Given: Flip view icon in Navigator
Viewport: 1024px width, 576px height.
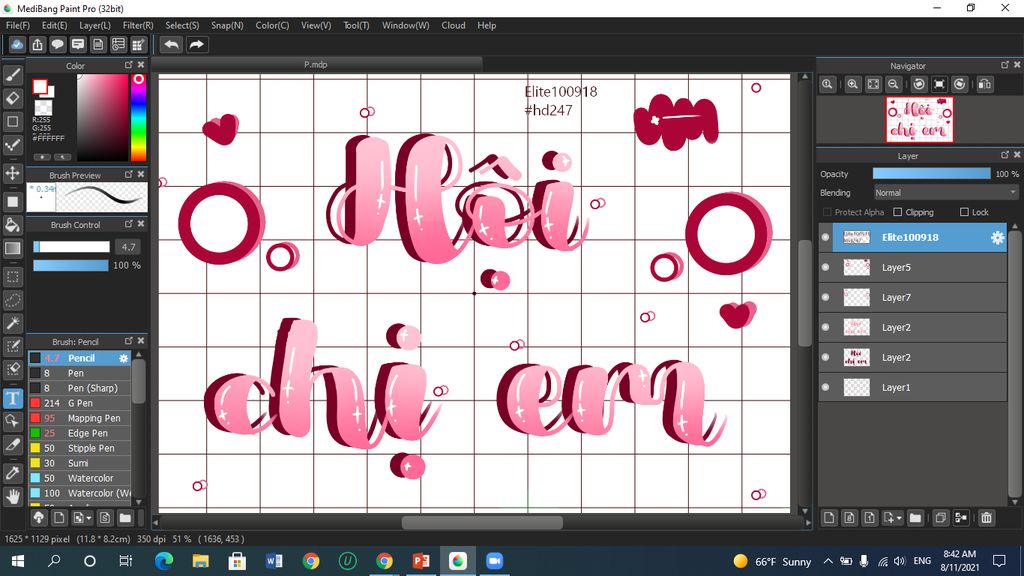Looking at the screenshot, I should click(984, 84).
